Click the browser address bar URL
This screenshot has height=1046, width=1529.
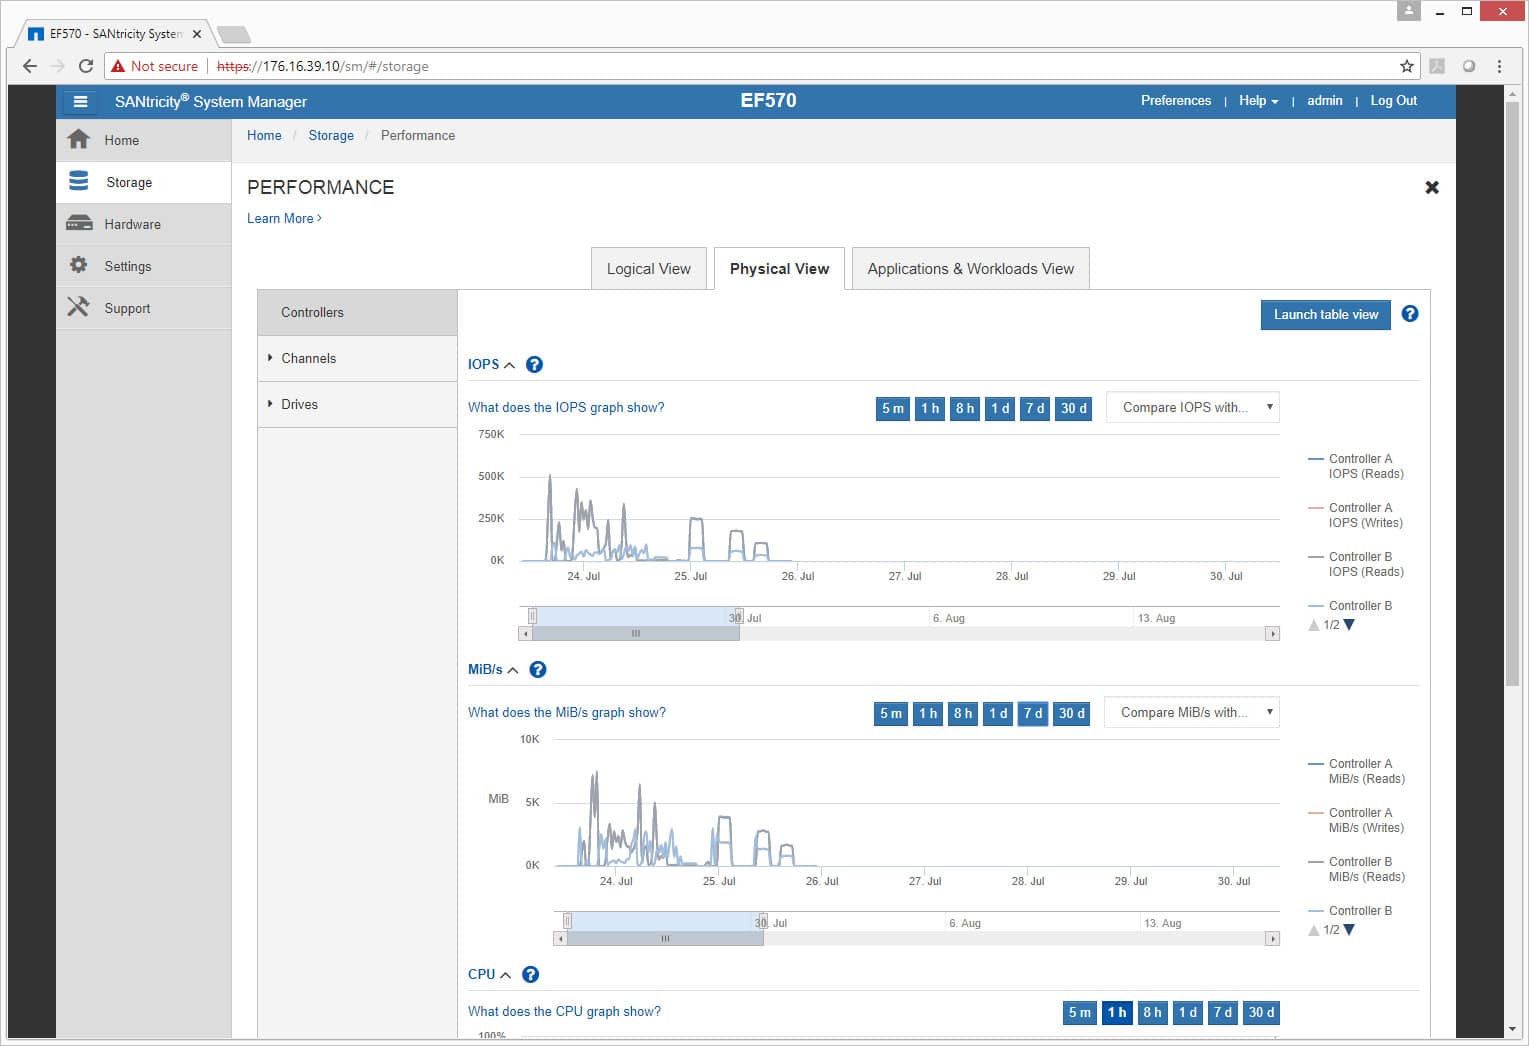[x=323, y=66]
